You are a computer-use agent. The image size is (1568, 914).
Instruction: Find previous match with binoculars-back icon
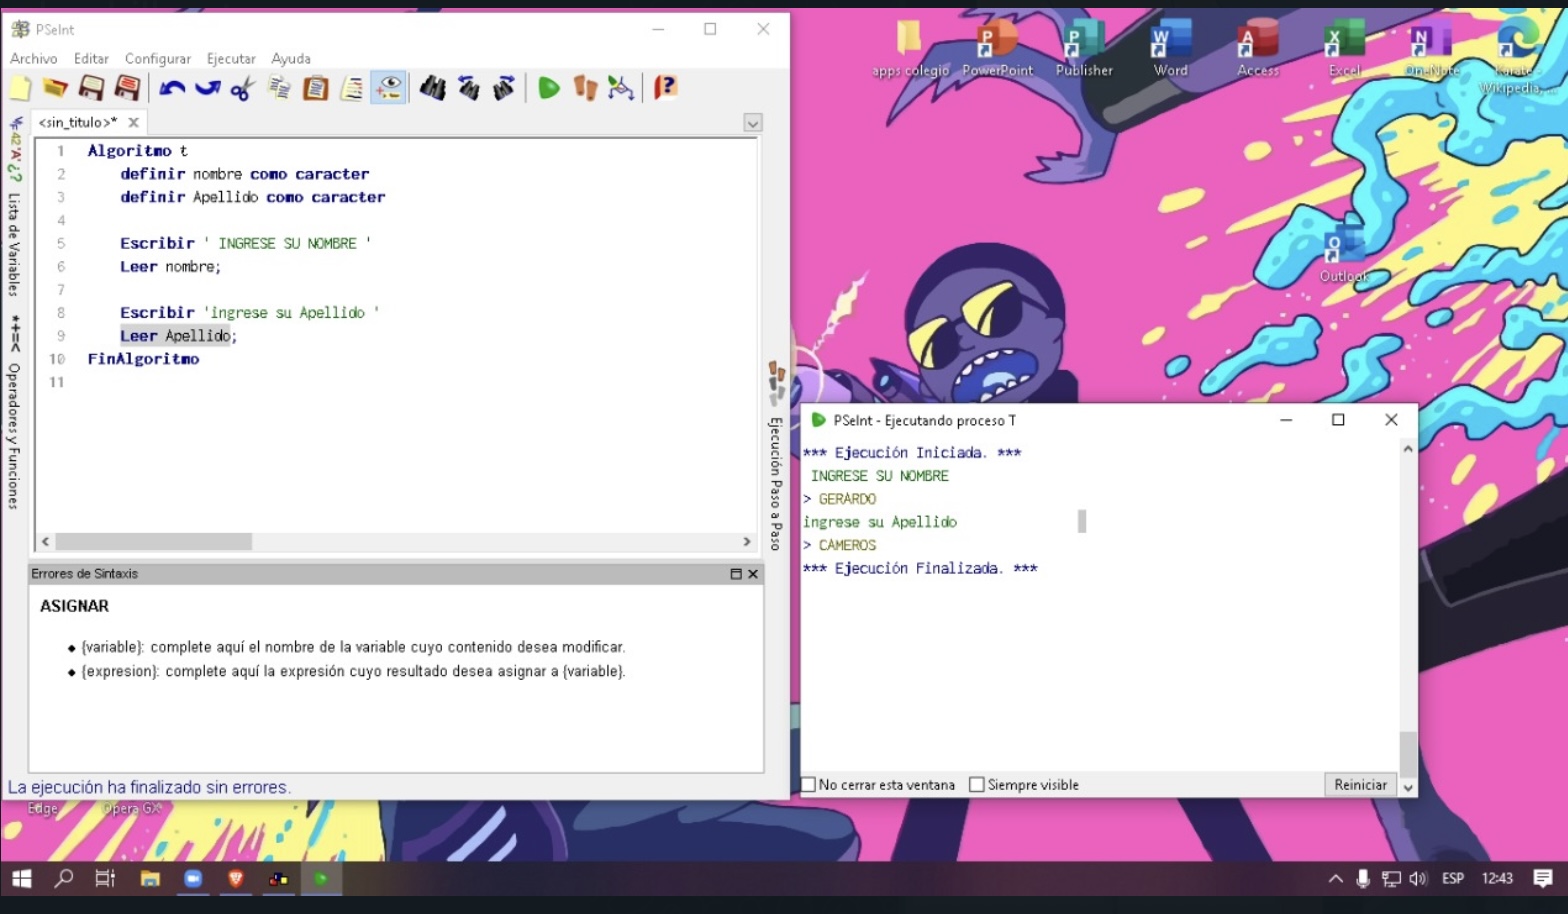pyautogui.click(x=468, y=88)
